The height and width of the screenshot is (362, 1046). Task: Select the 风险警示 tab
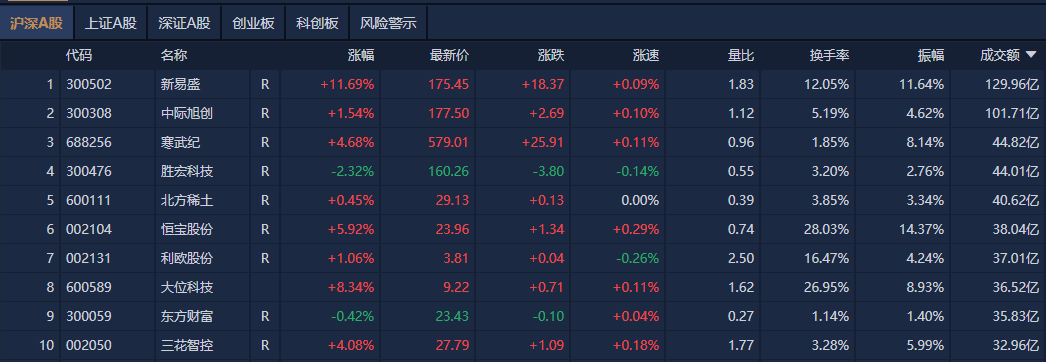pyautogui.click(x=388, y=23)
